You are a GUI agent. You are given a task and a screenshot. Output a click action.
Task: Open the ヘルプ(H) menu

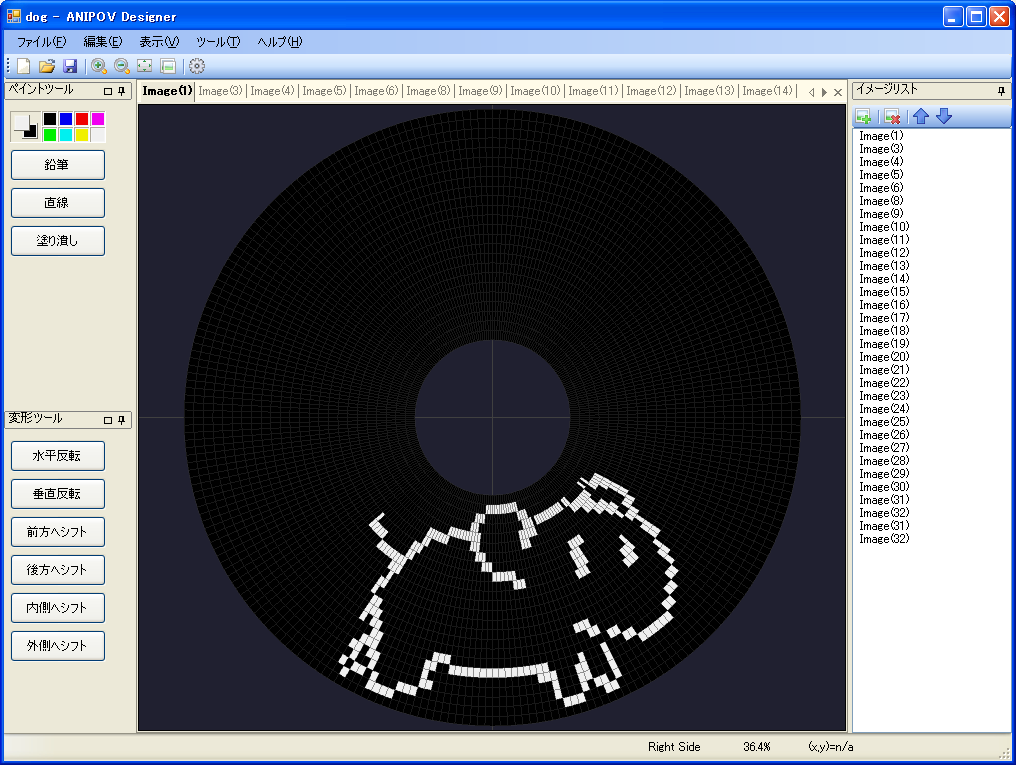click(279, 42)
